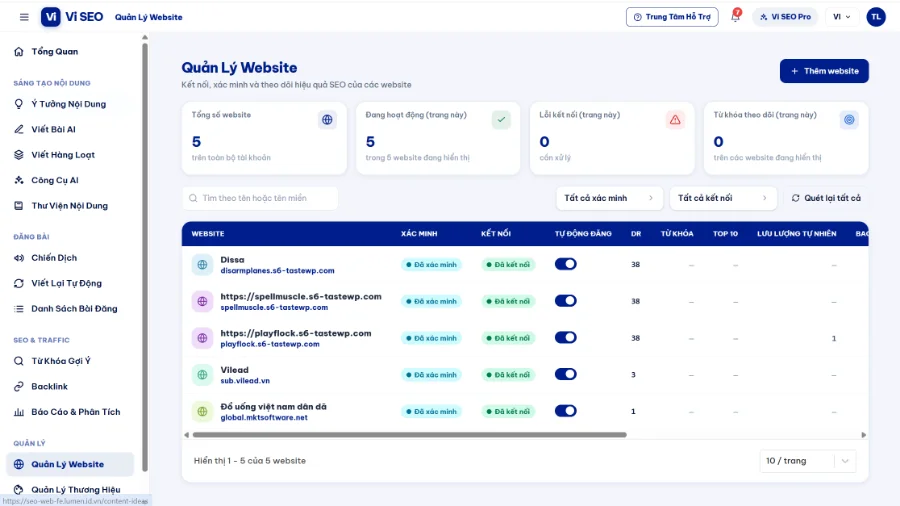Disable auto-post for Đồ uống việt nam dân dã

point(565,411)
